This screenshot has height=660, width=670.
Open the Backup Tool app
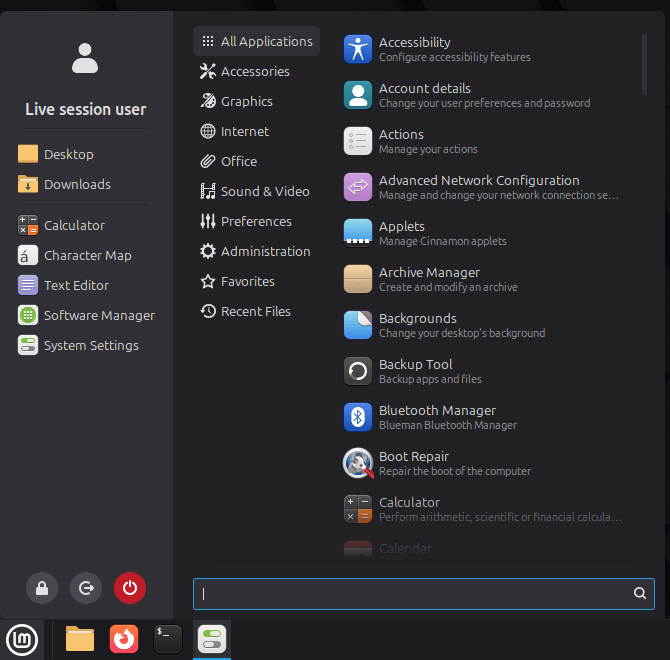pos(415,371)
